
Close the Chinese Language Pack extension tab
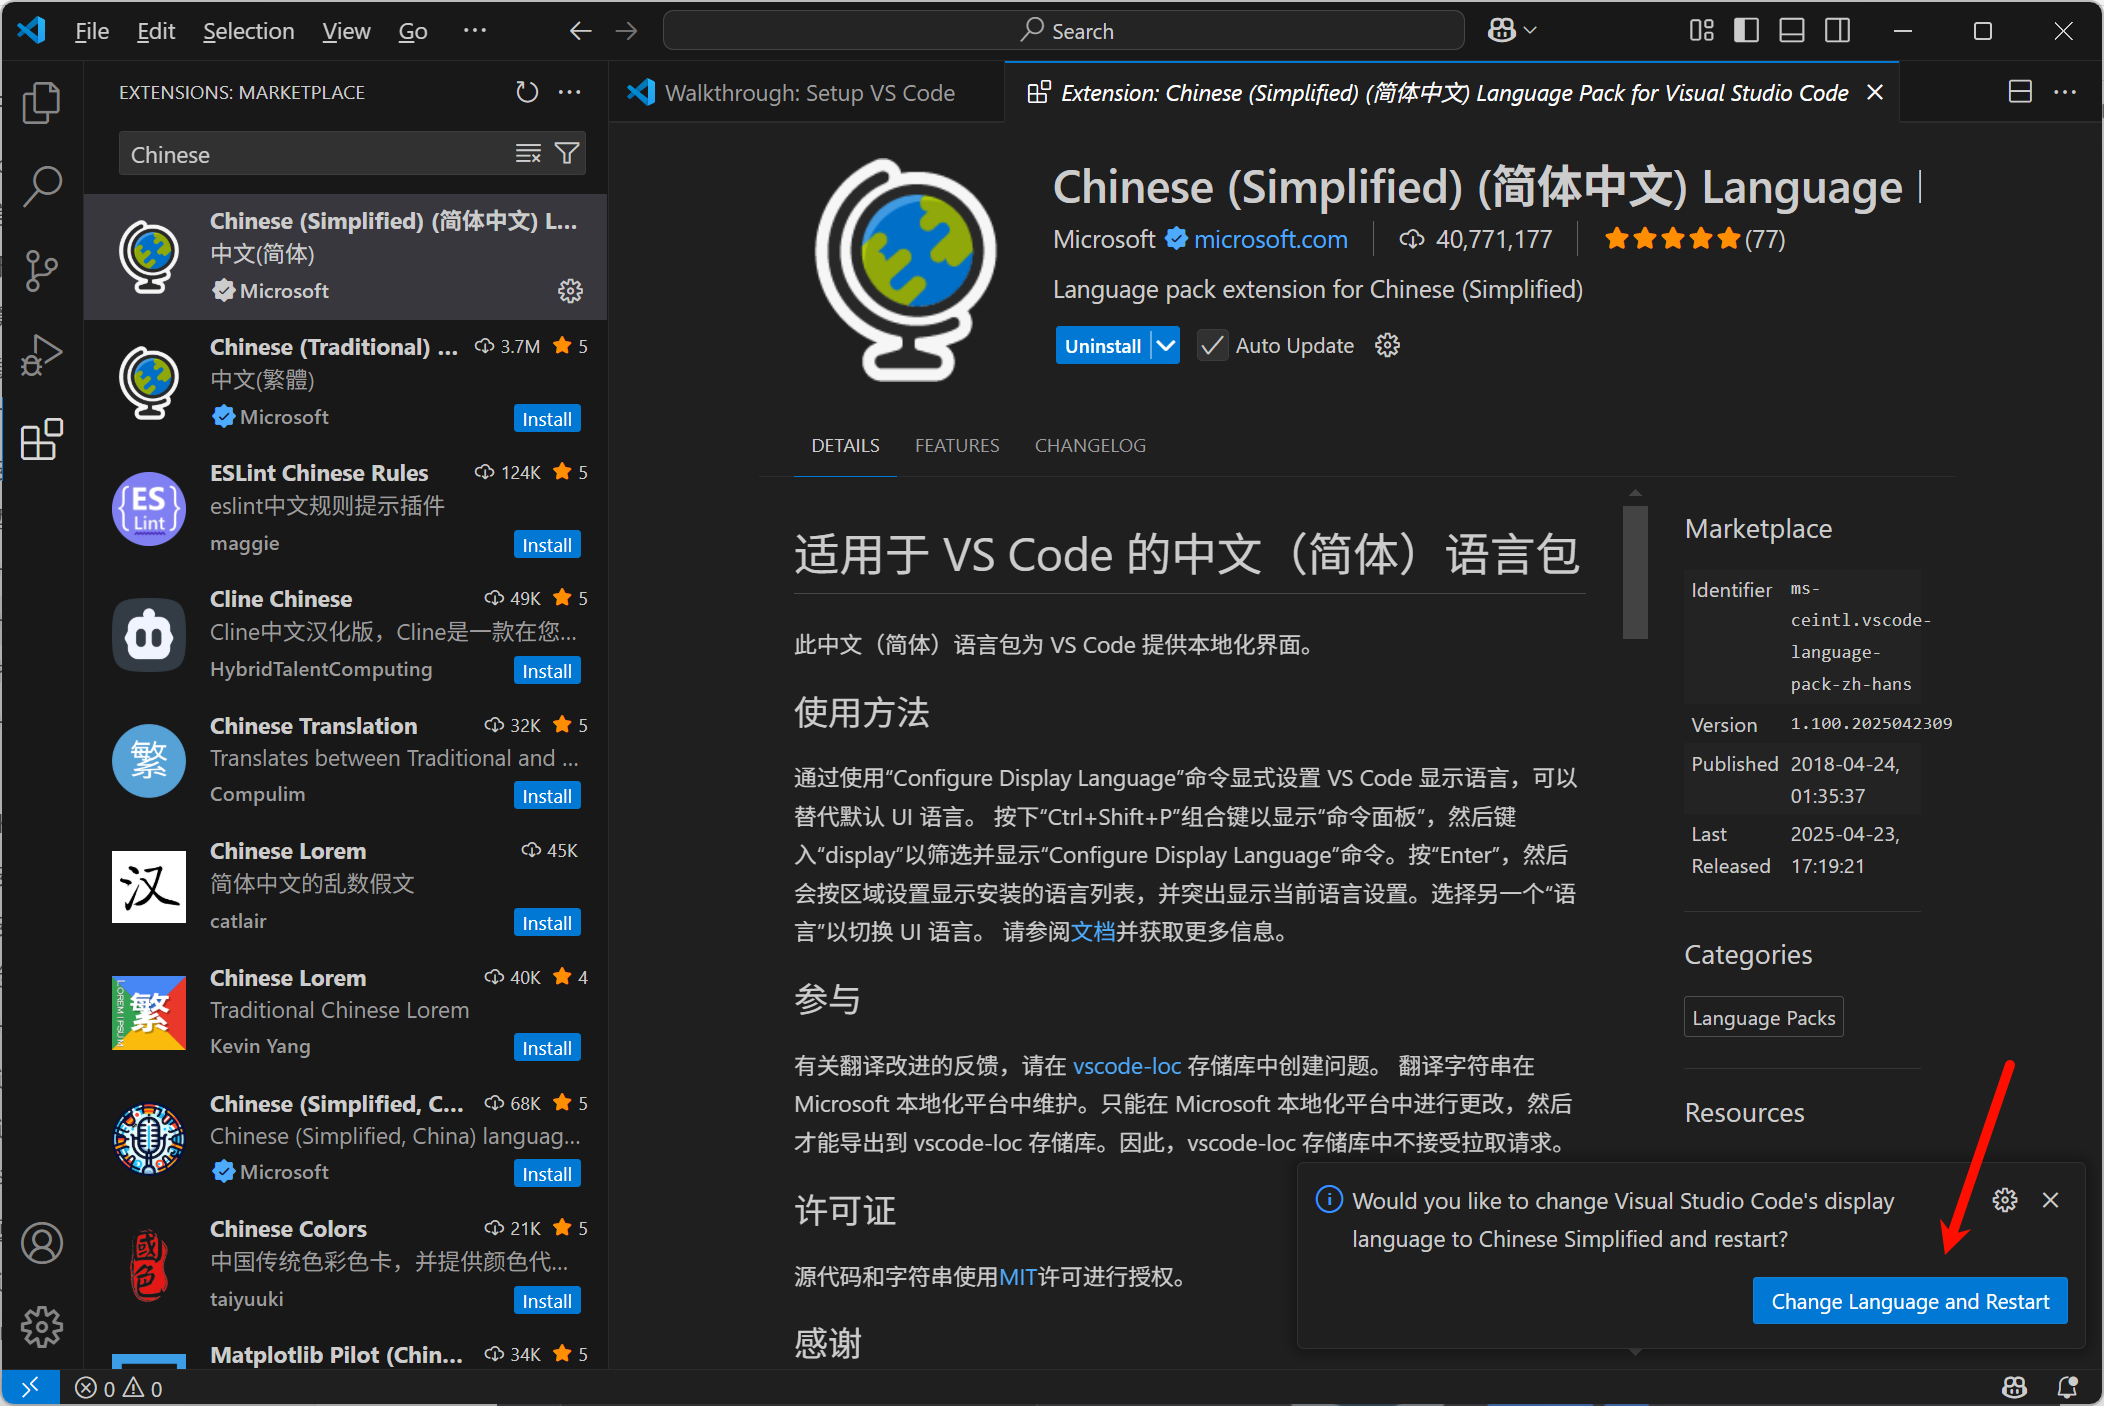[1875, 92]
